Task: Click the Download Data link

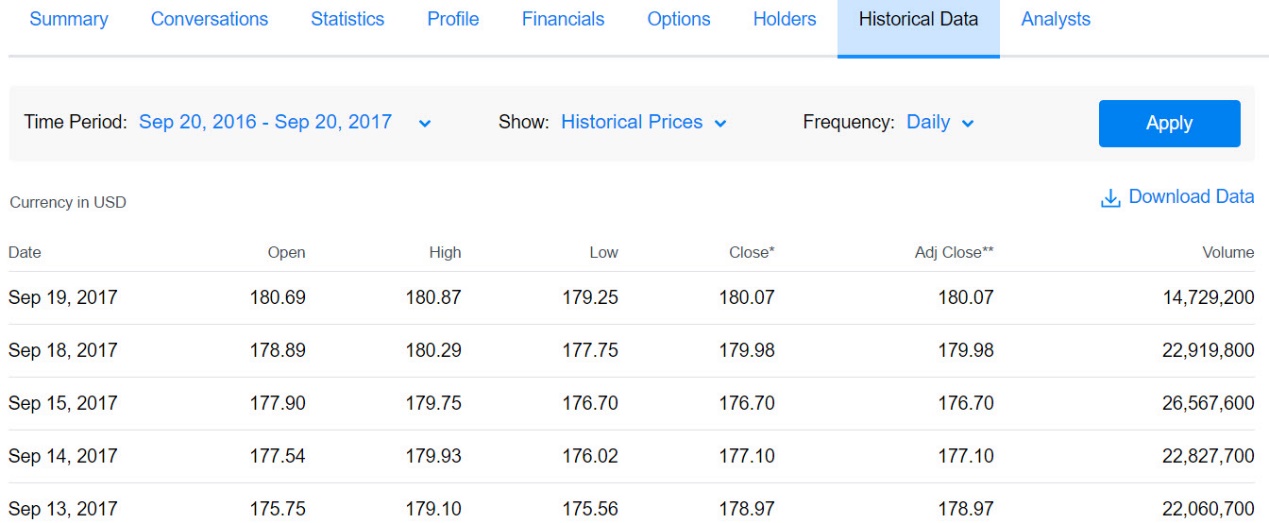Action: (x=1190, y=197)
